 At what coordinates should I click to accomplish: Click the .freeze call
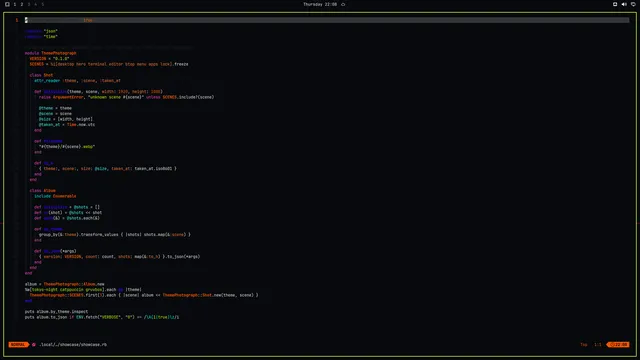tap(180, 64)
